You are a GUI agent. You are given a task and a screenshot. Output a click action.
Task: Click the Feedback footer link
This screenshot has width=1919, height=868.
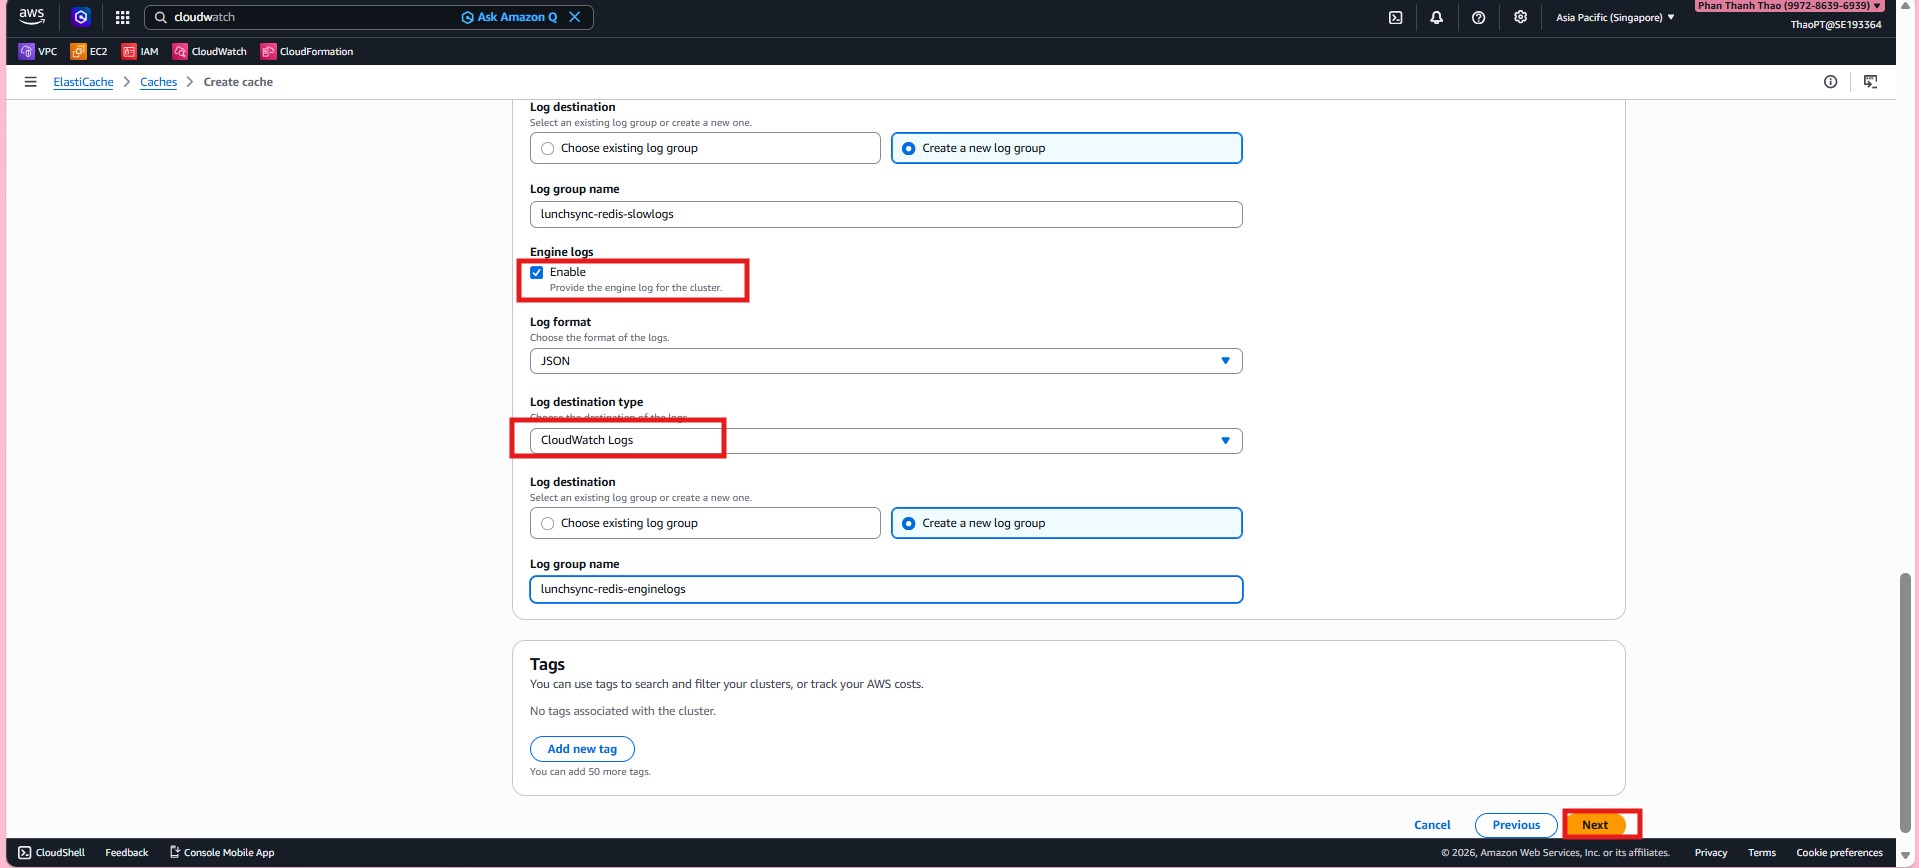coord(126,853)
